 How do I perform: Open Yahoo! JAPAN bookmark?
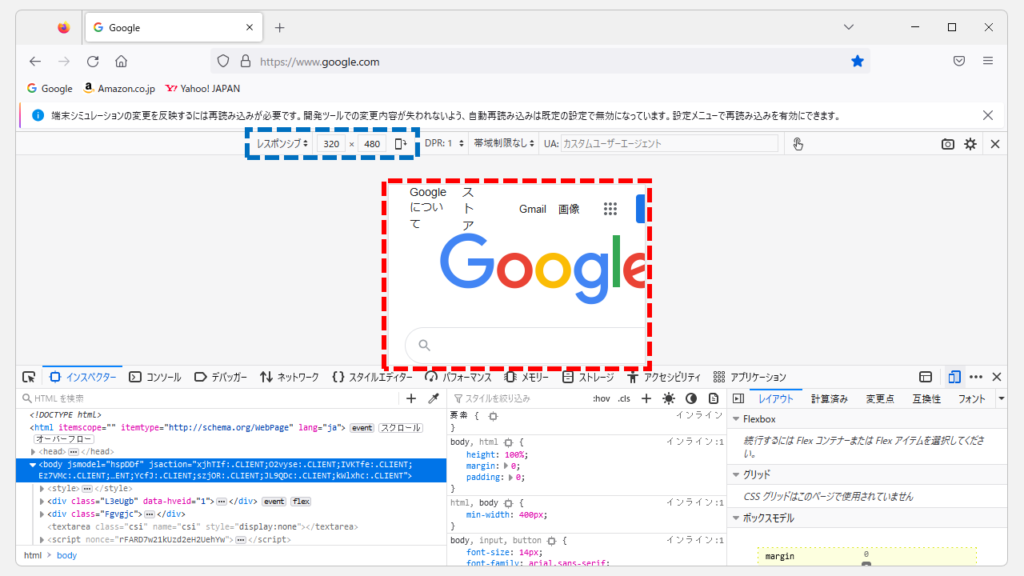click(203, 88)
